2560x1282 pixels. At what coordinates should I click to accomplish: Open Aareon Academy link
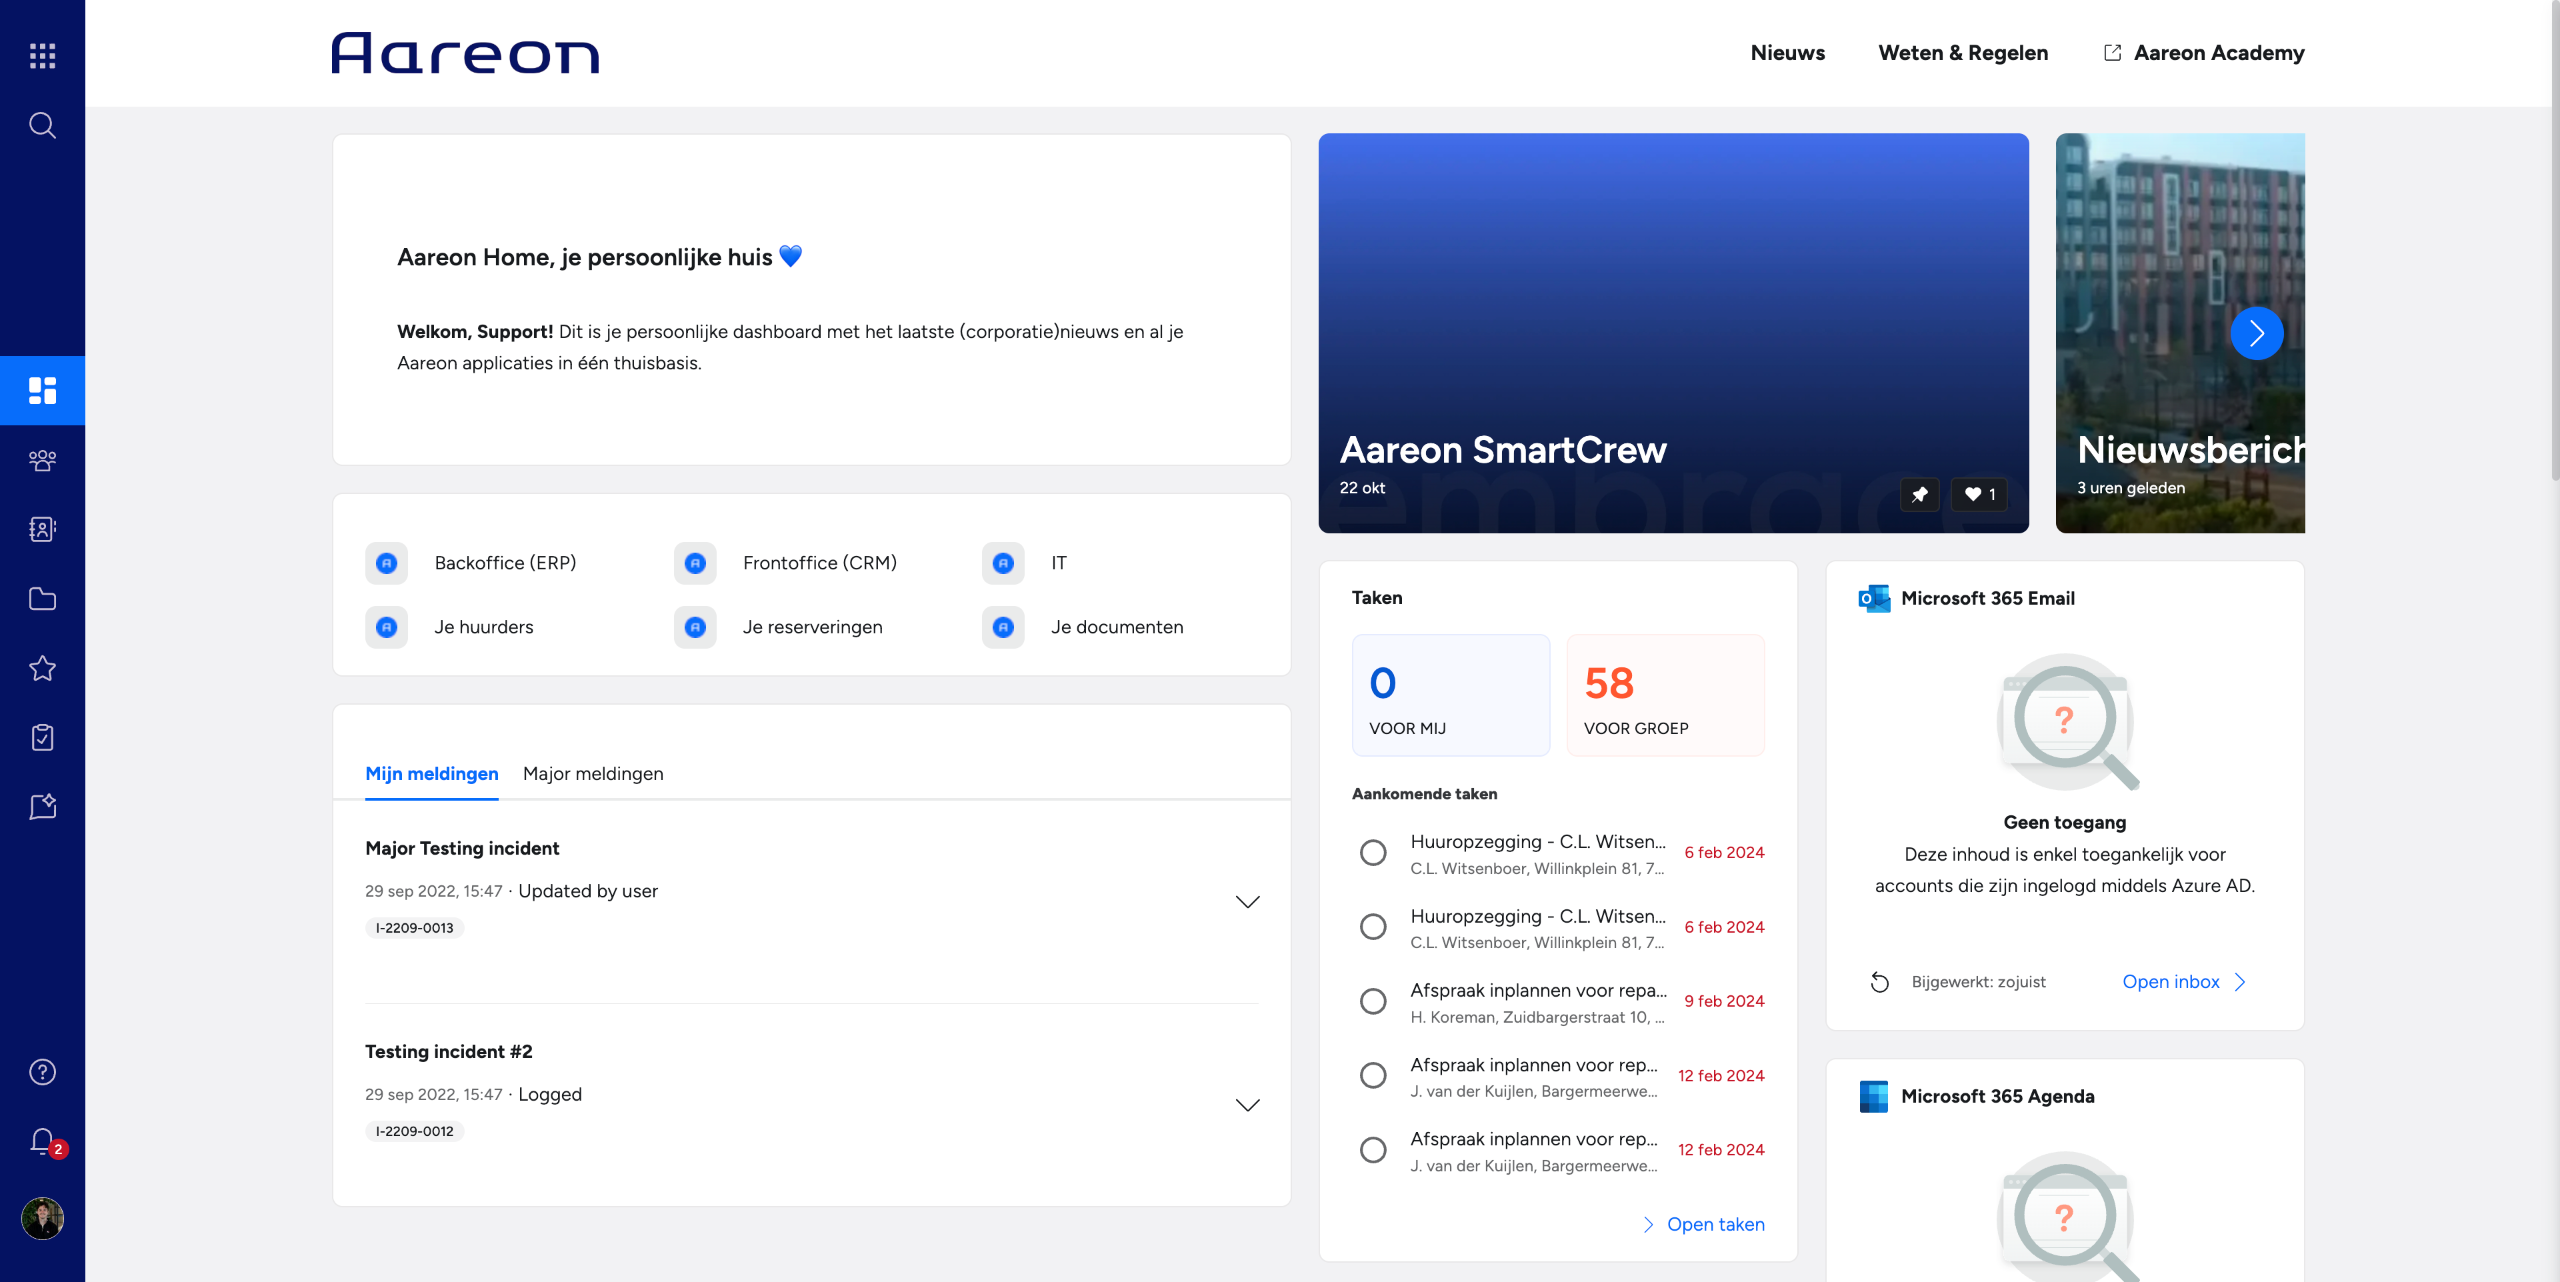[x=2218, y=53]
